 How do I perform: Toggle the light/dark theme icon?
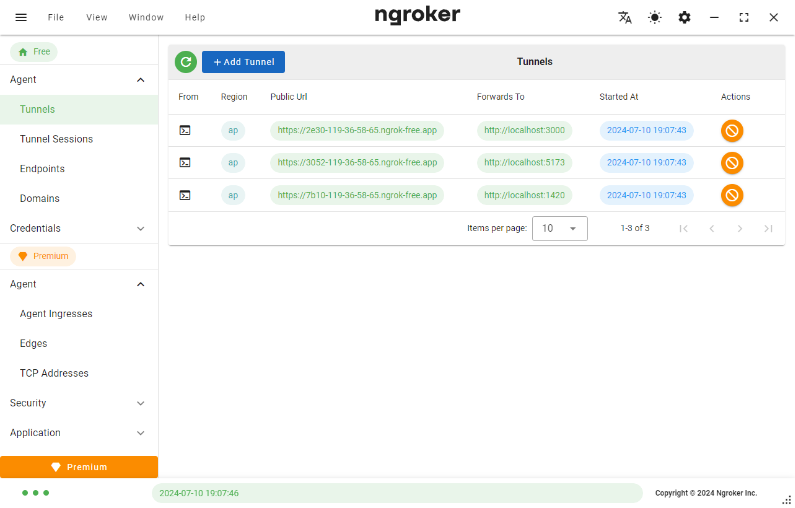tap(655, 17)
